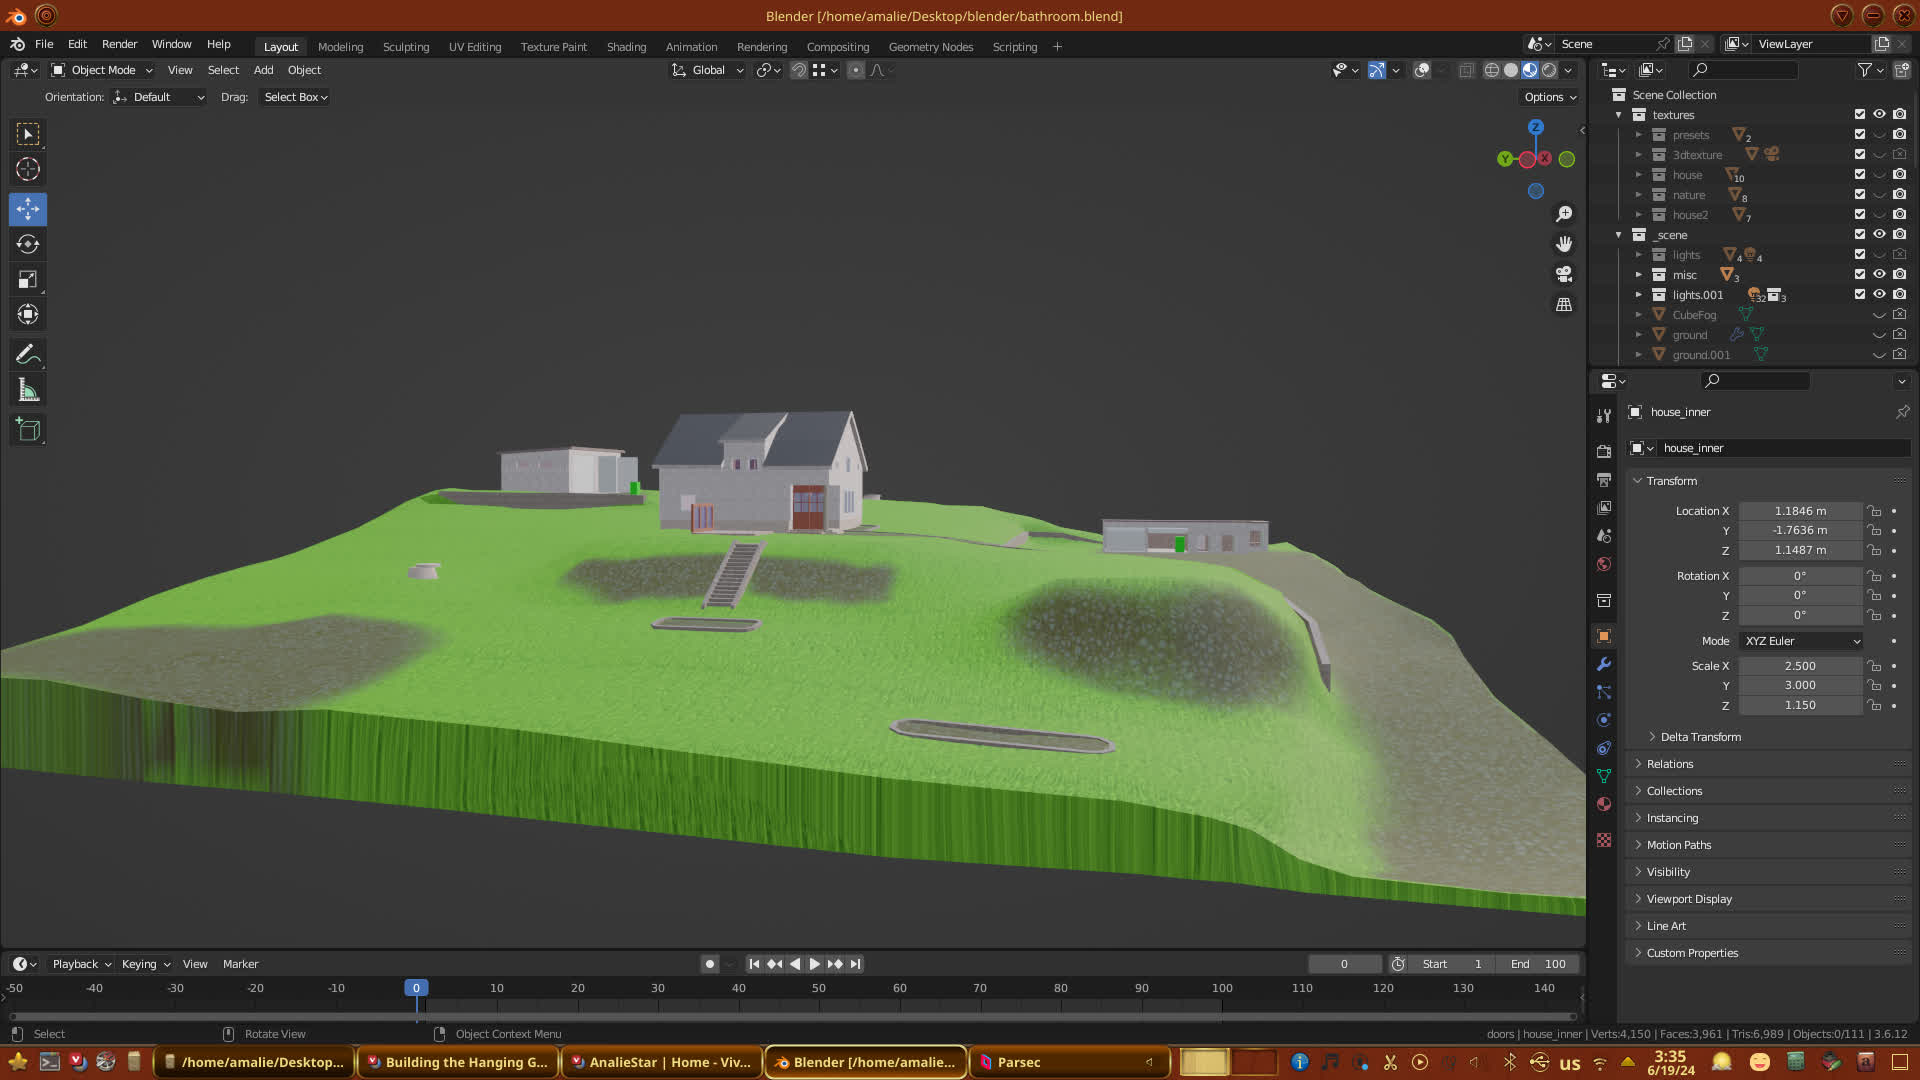Screen dimensions: 1920x1080
Task: Select the Scale tool
Action: pos(28,280)
